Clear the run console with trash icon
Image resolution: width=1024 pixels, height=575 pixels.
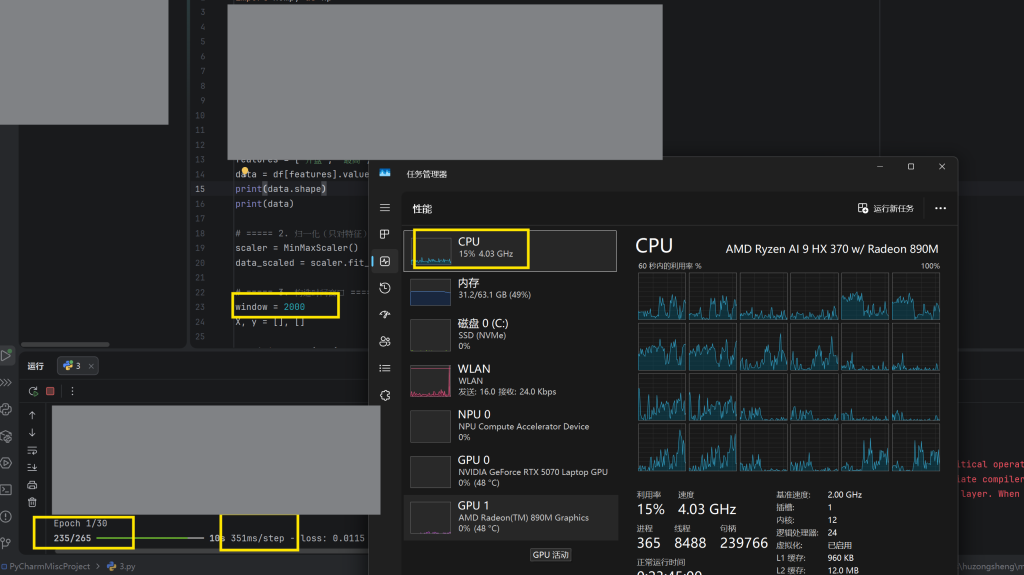point(32,502)
